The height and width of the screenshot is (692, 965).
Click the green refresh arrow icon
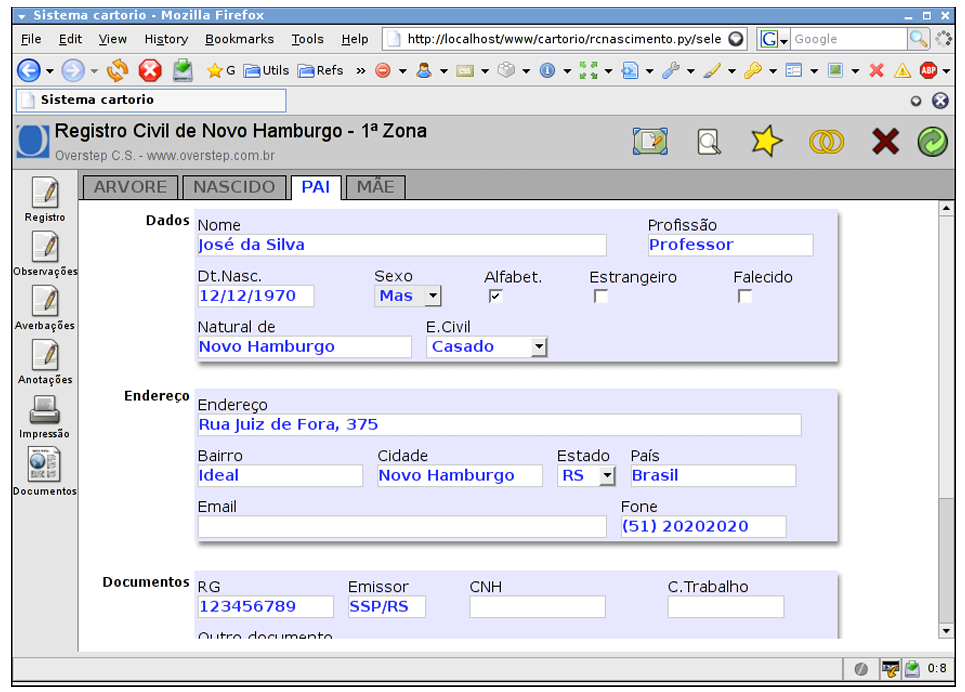[932, 142]
